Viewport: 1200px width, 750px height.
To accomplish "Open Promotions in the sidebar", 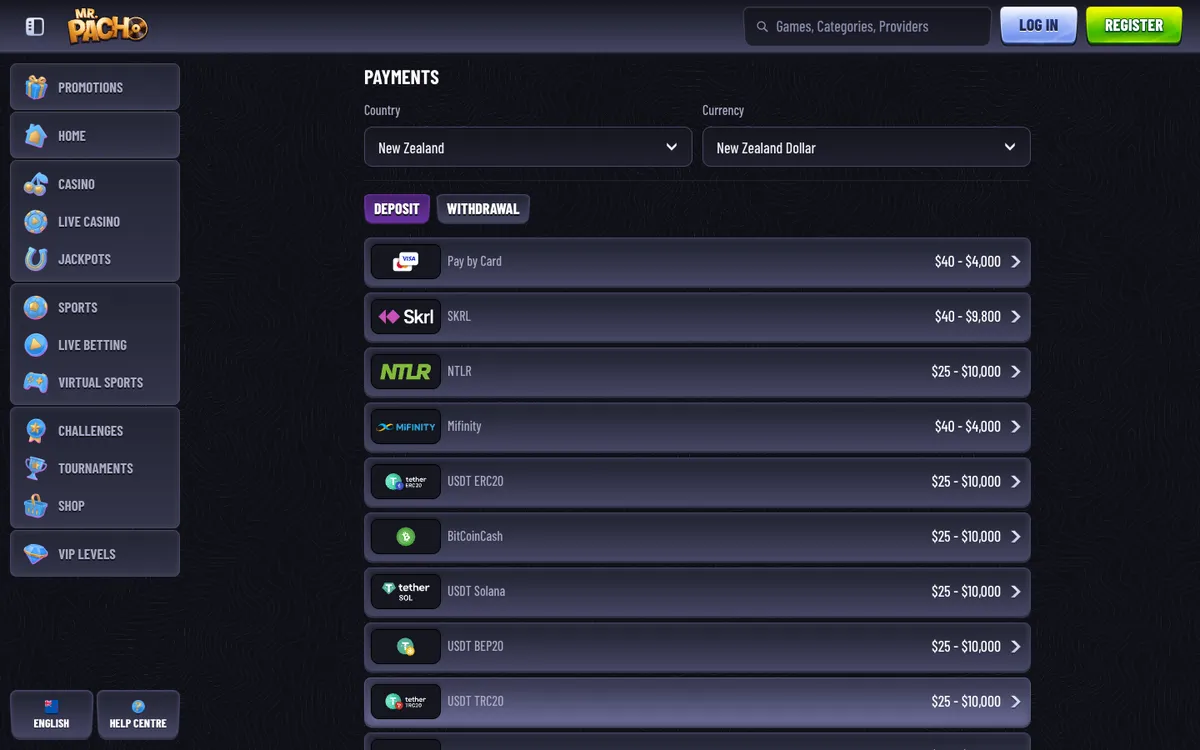I will pos(95,87).
